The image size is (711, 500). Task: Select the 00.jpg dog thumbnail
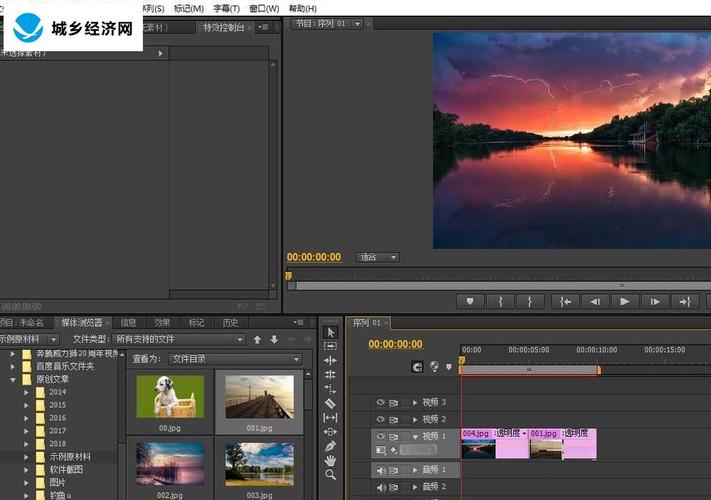point(170,397)
